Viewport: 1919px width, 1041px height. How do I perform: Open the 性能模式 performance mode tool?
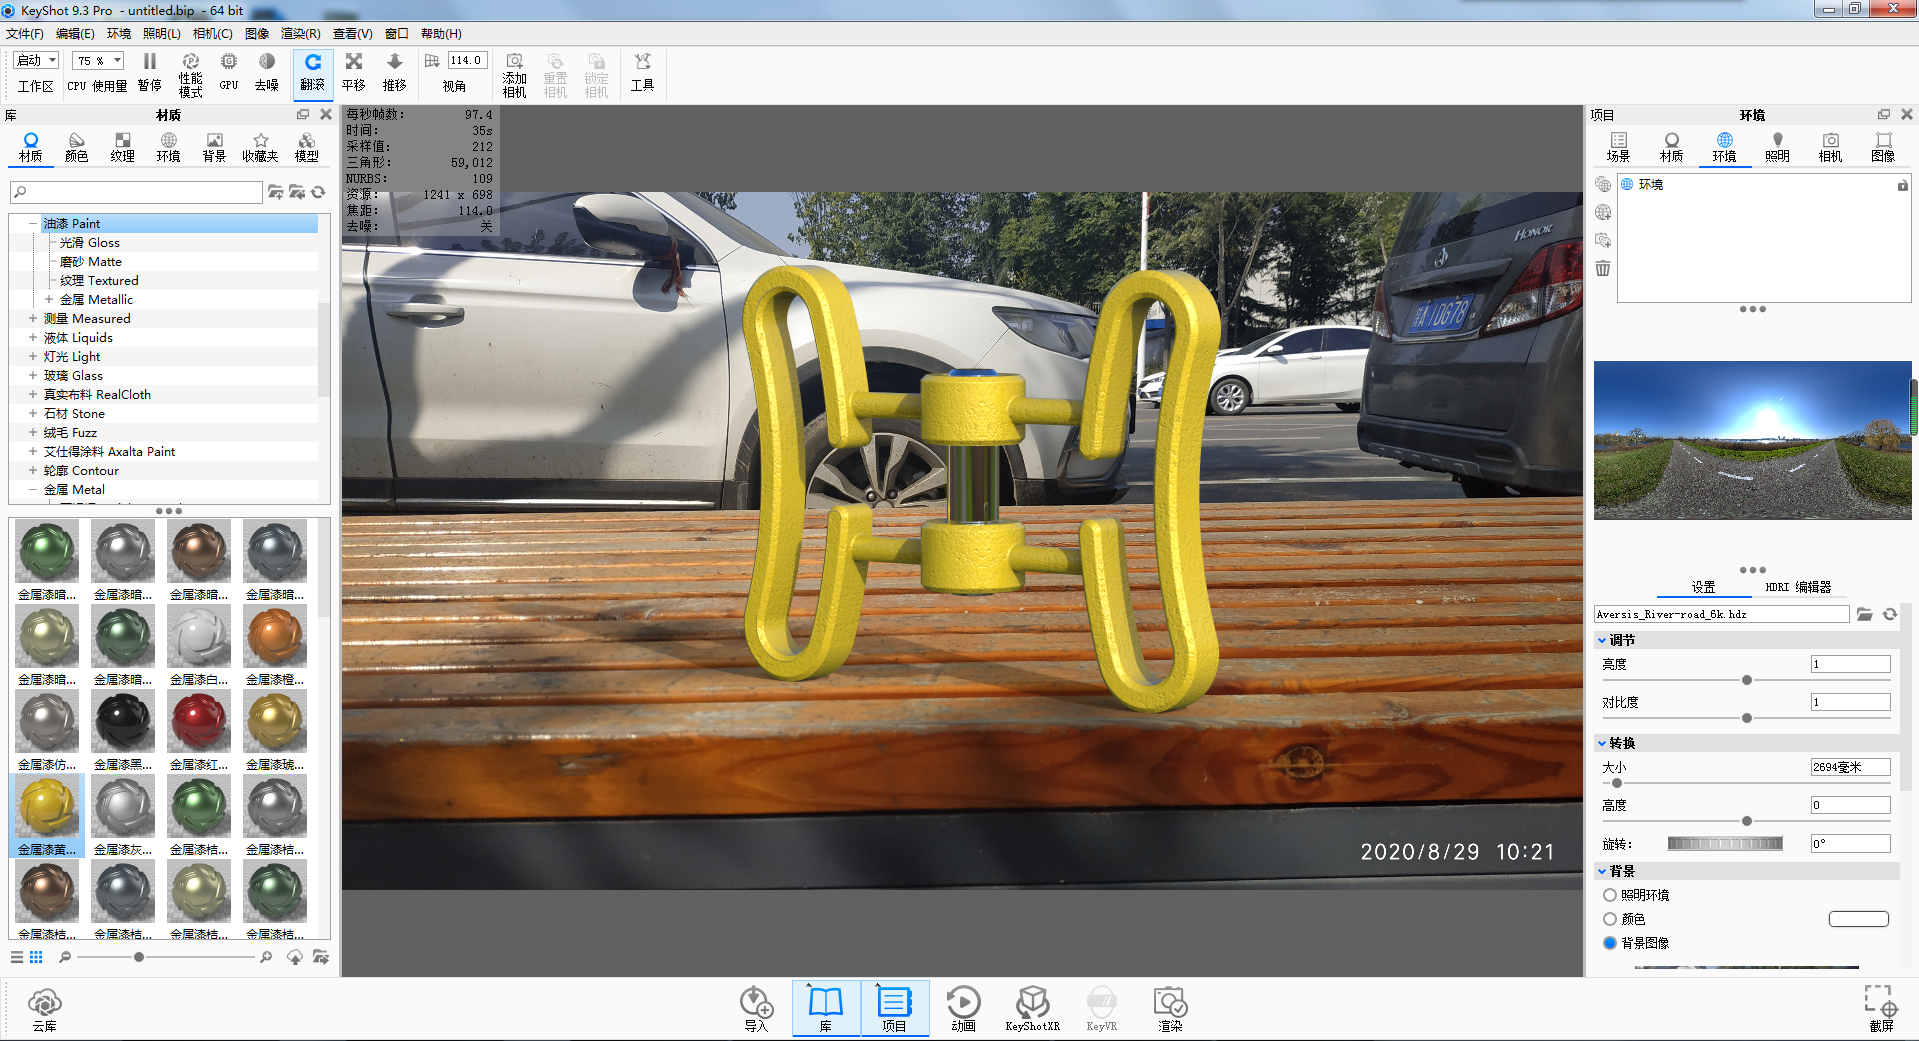tap(190, 75)
